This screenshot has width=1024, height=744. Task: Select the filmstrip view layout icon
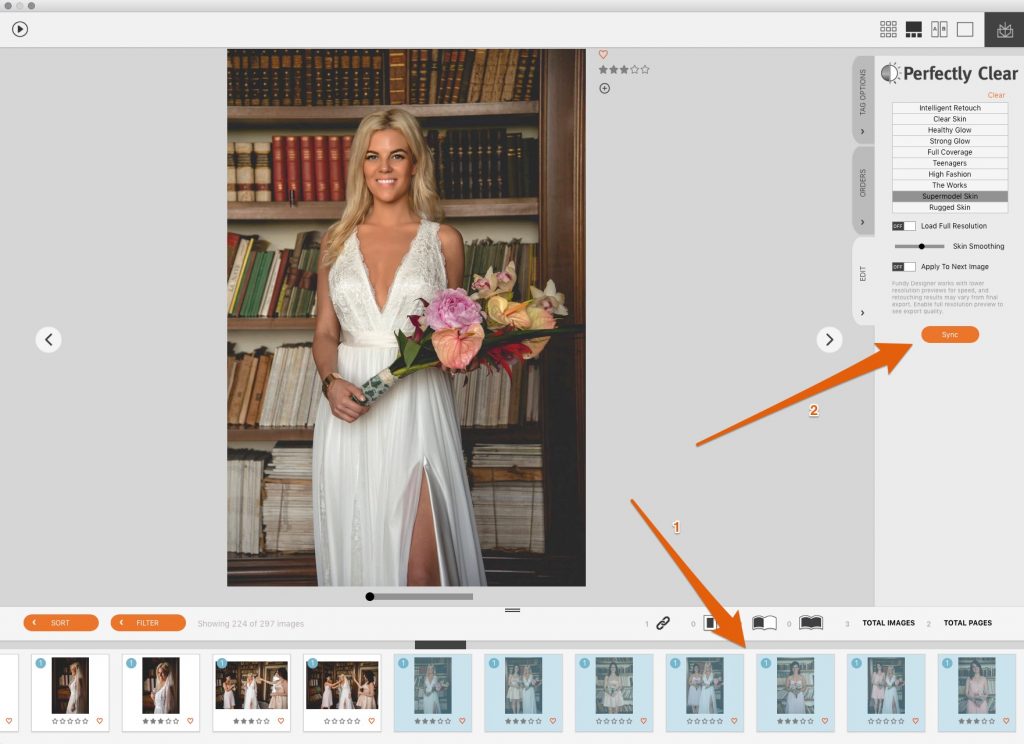tap(914, 29)
